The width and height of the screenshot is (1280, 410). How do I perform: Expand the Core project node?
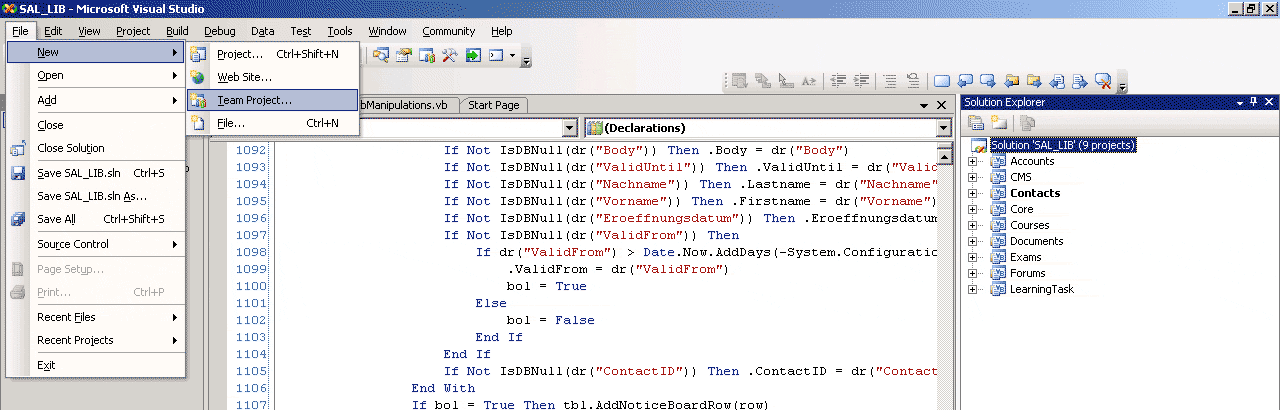973,209
